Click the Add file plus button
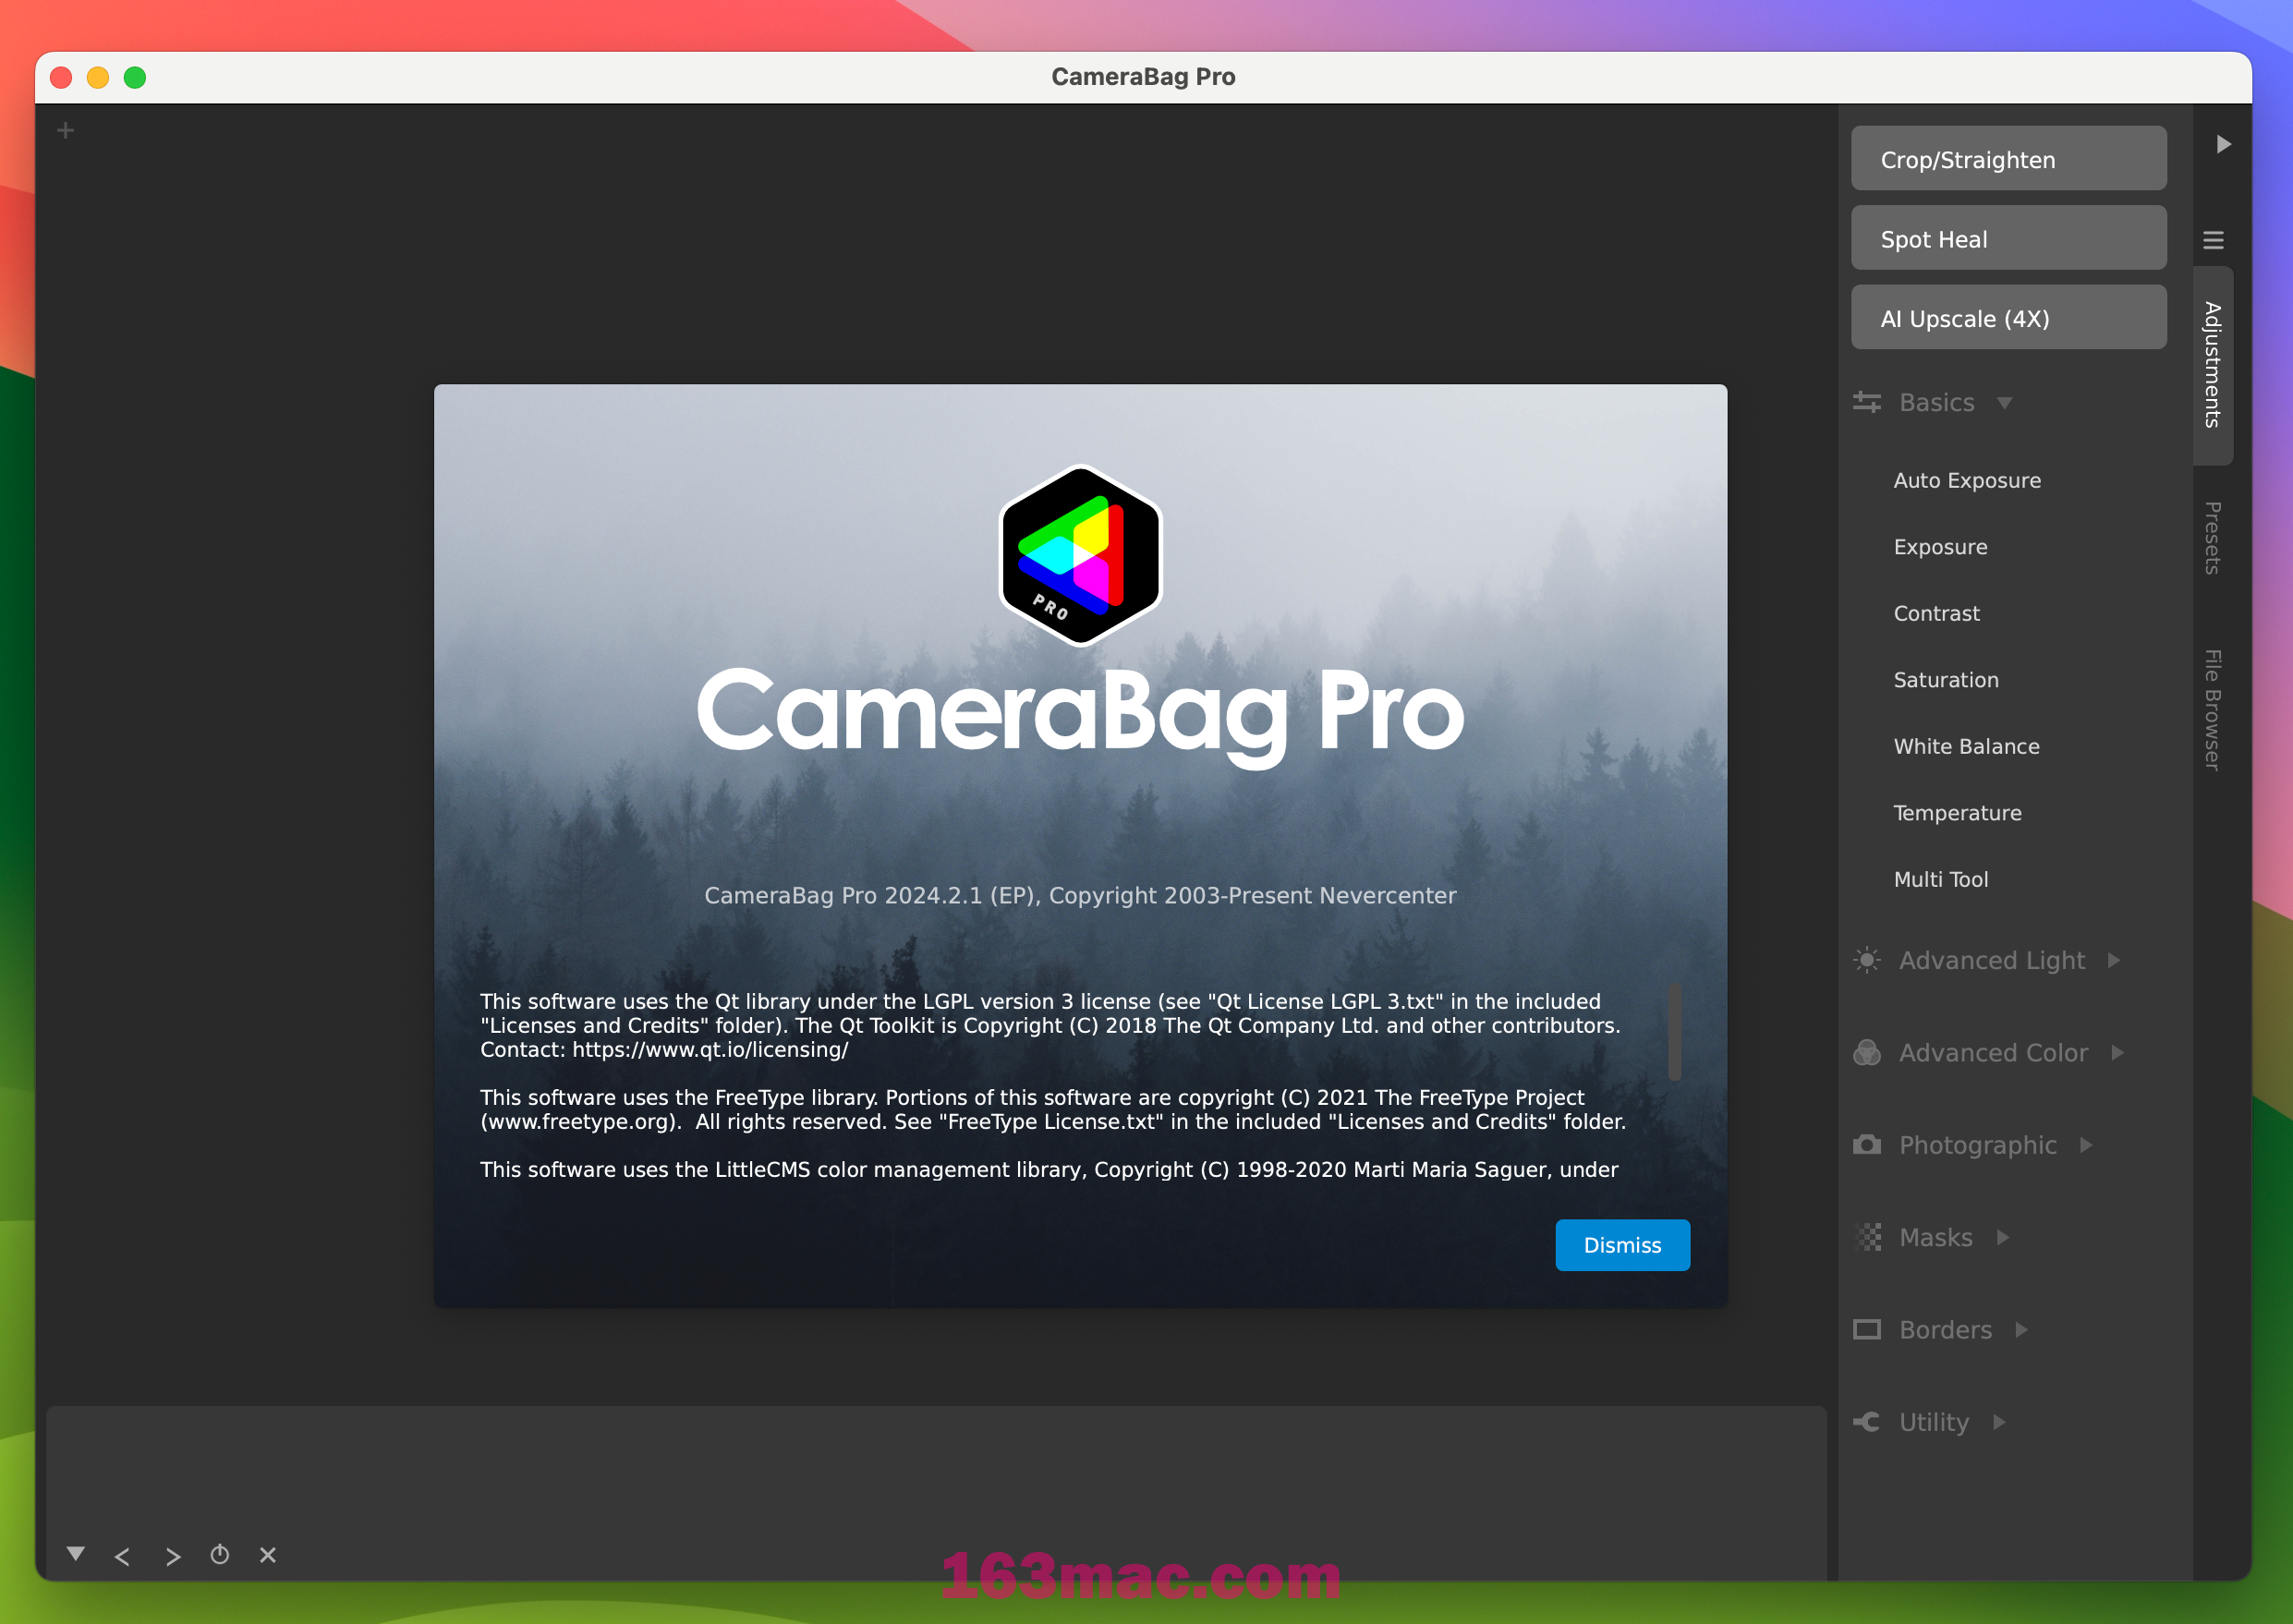Image resolution: width=2293 pixels, height=1624 pixels. [x=65, y=130]
